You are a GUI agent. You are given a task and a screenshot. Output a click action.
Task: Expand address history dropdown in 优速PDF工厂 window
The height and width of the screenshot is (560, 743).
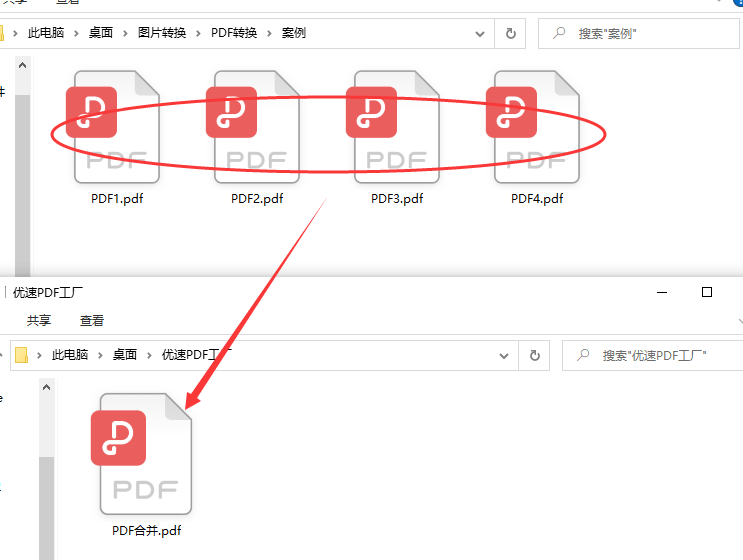504,355
